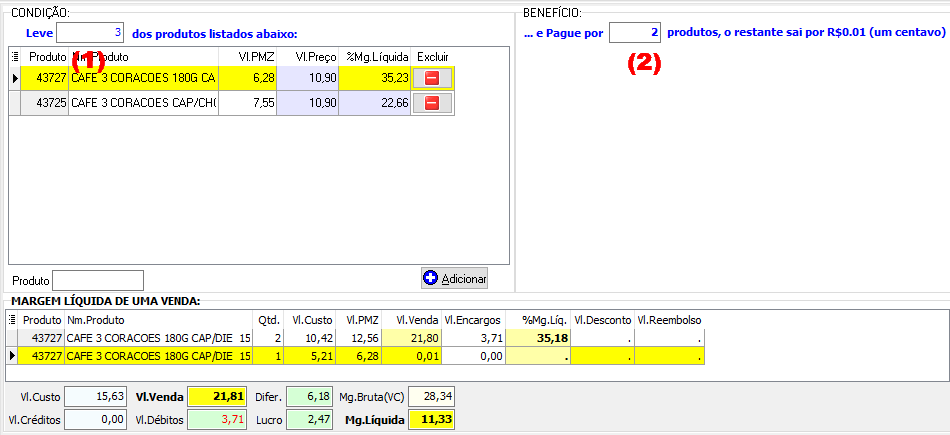
Task: Click the Lucro field showing 2,47
Action: (x=308, y=419)
